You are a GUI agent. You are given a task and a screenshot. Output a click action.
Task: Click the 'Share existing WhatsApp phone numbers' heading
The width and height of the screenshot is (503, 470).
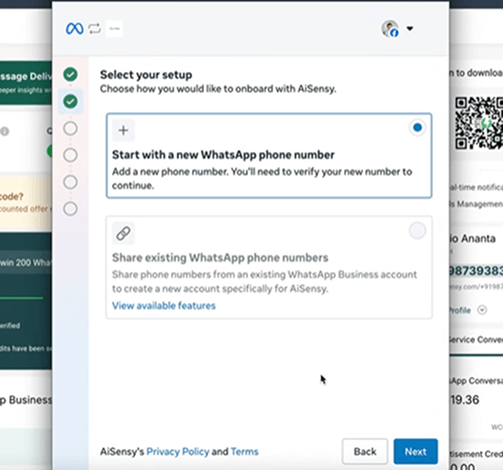click(220, 258)
